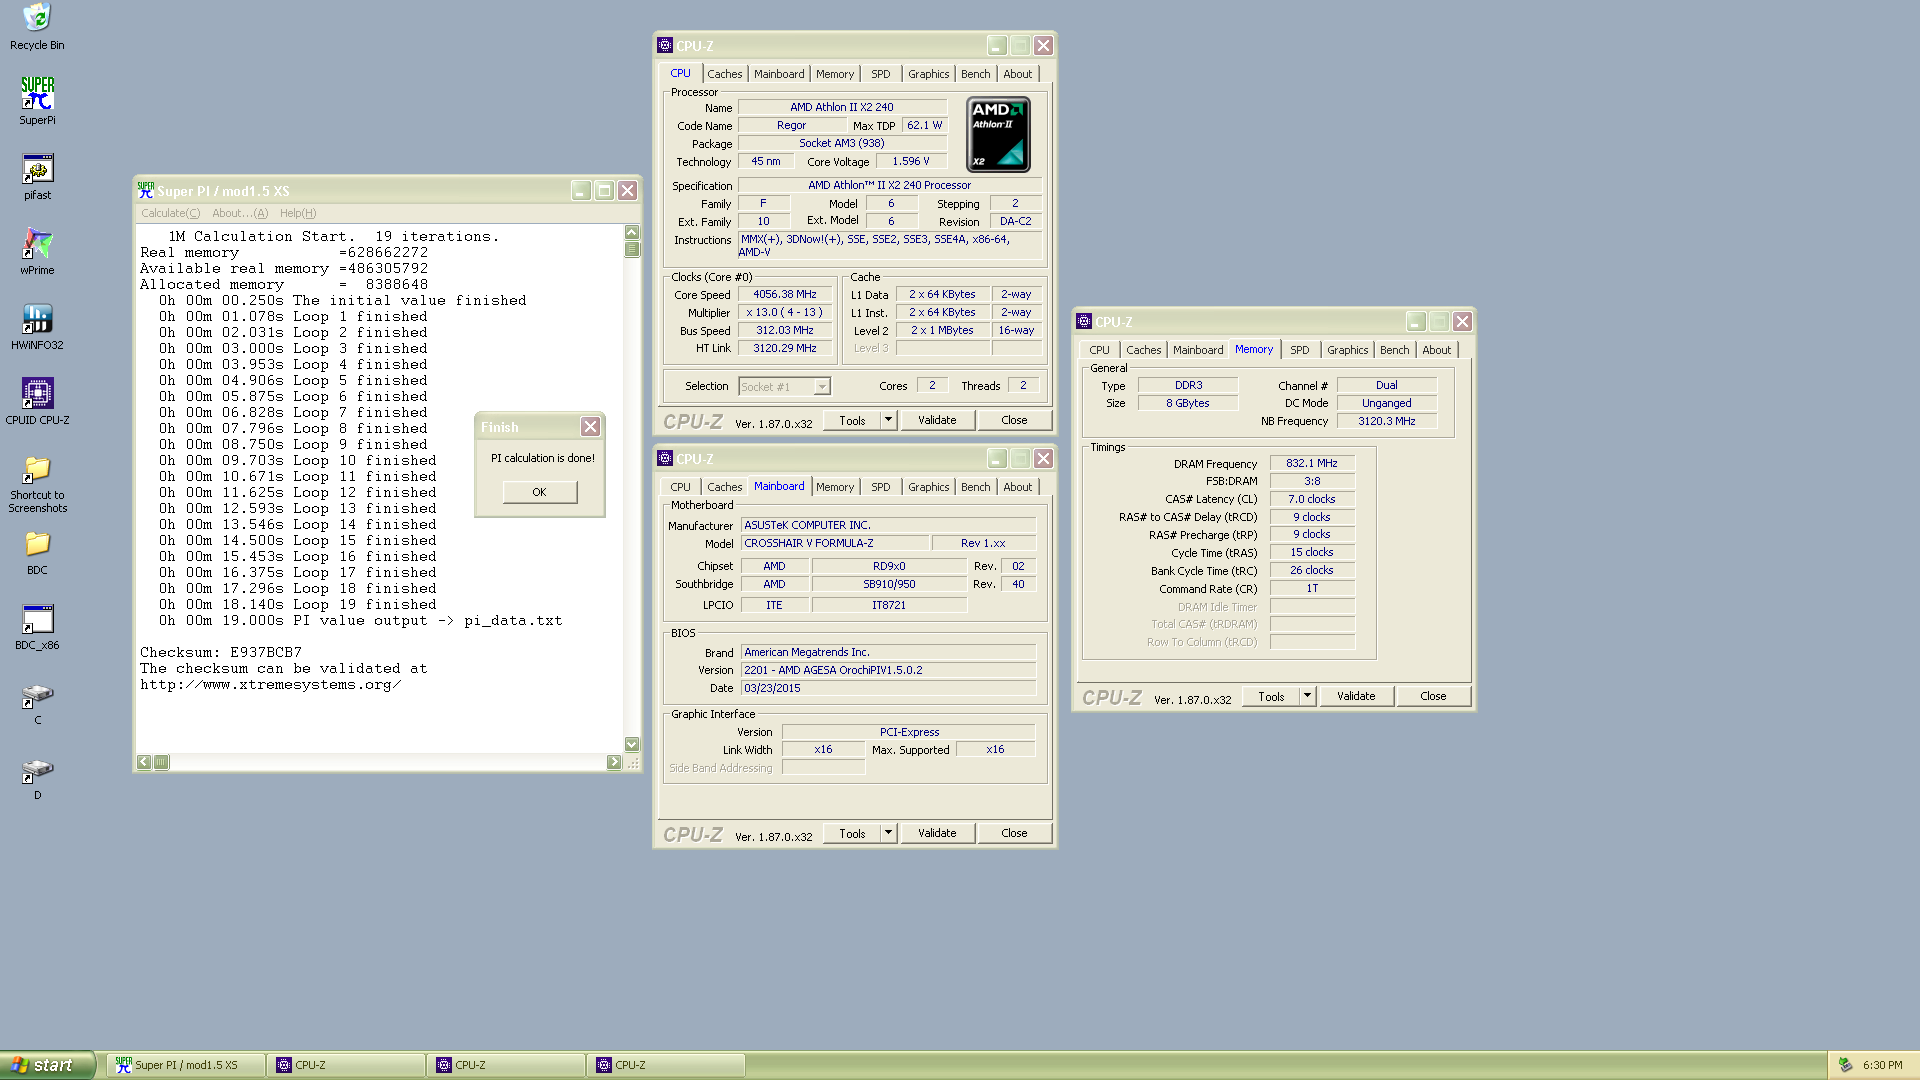The image size is (1920, 1080).
Task: Open CPU tab in Memory window
Action: [1099, 350]
